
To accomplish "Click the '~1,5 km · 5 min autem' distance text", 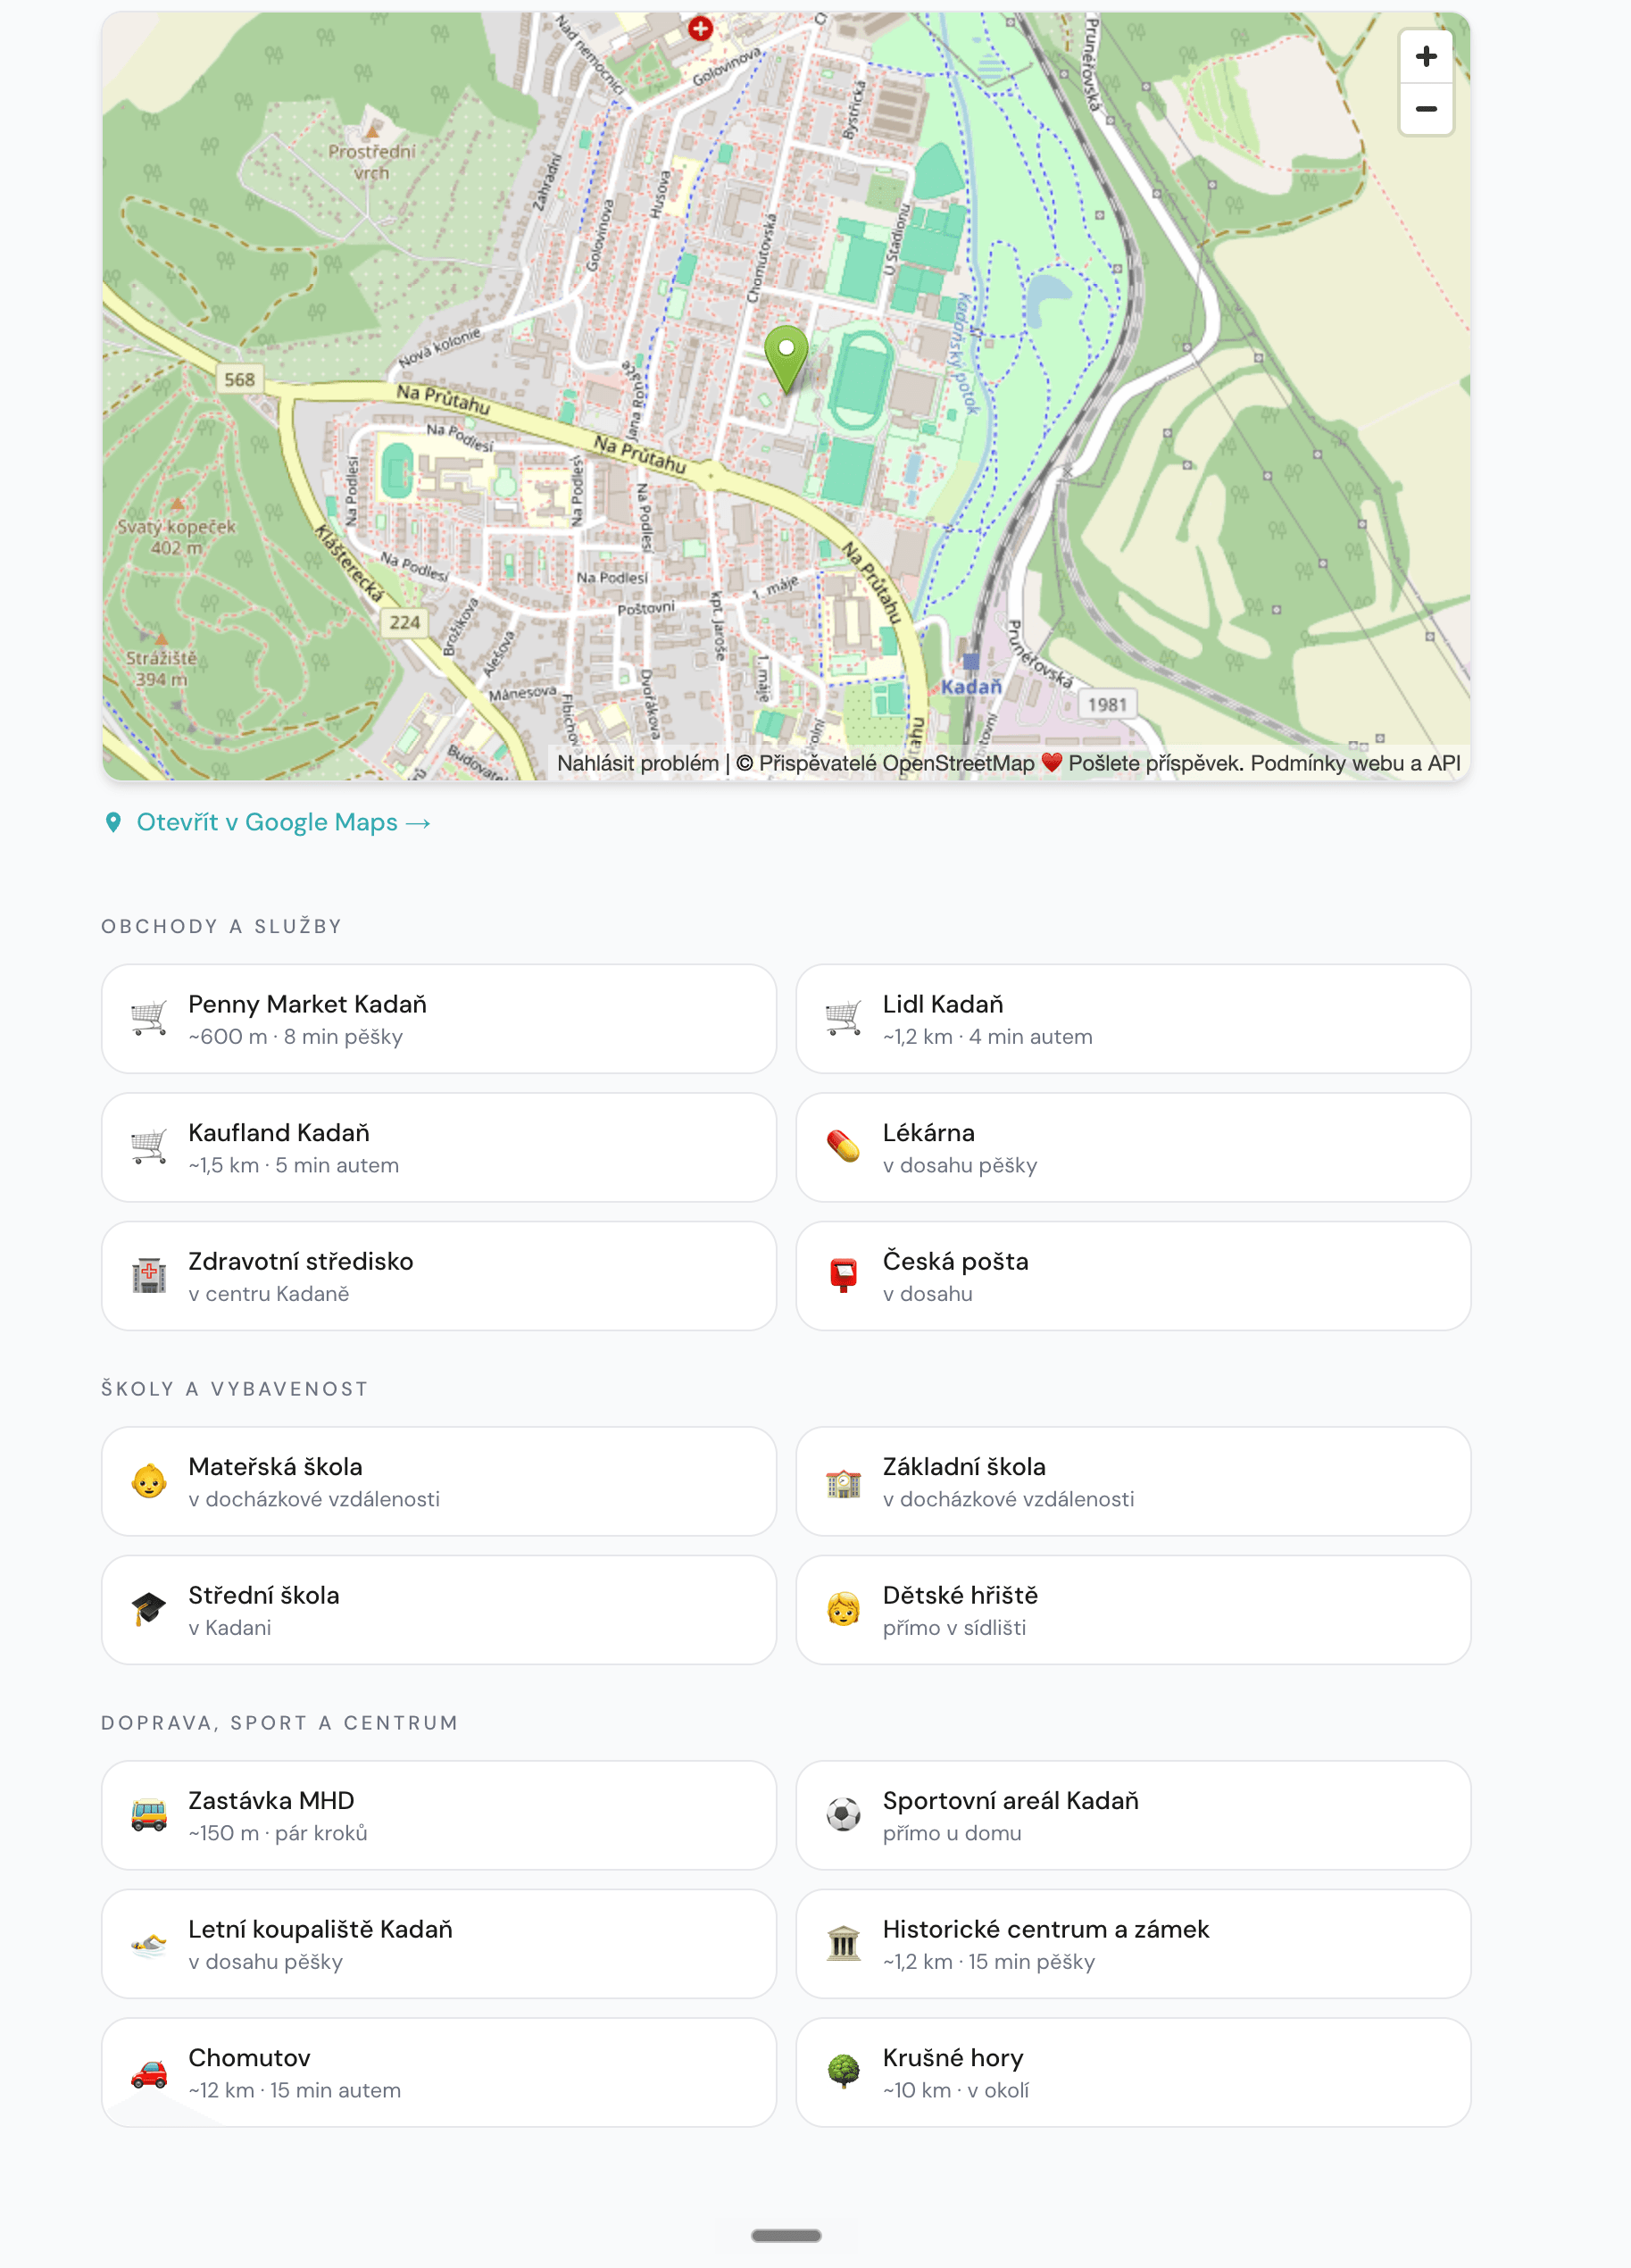I will click(x=293, y=1165).
